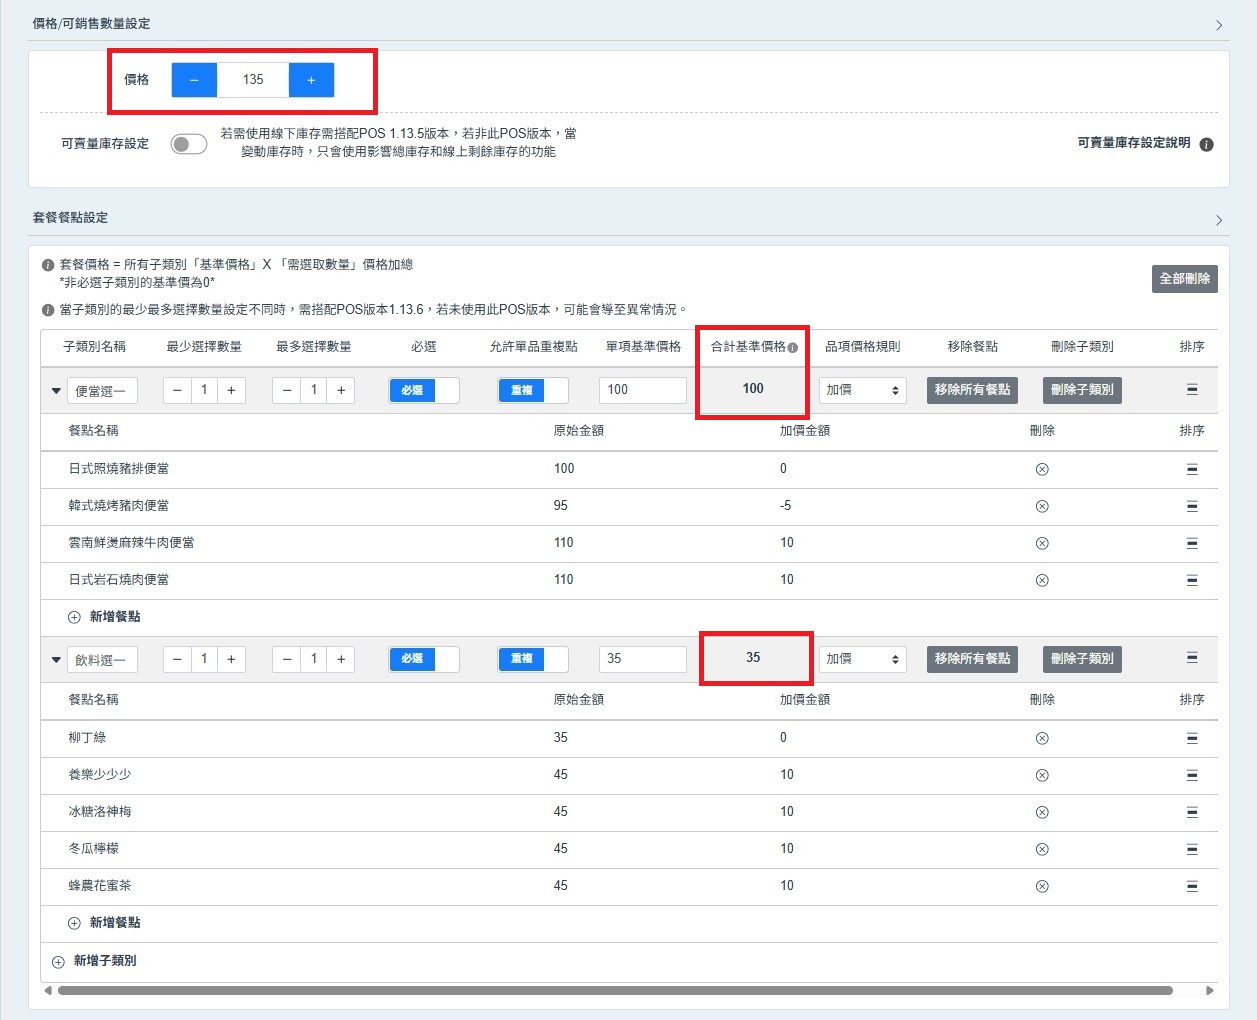Click 刪除子類別 for 便當選一

(x=1081, y=390)
